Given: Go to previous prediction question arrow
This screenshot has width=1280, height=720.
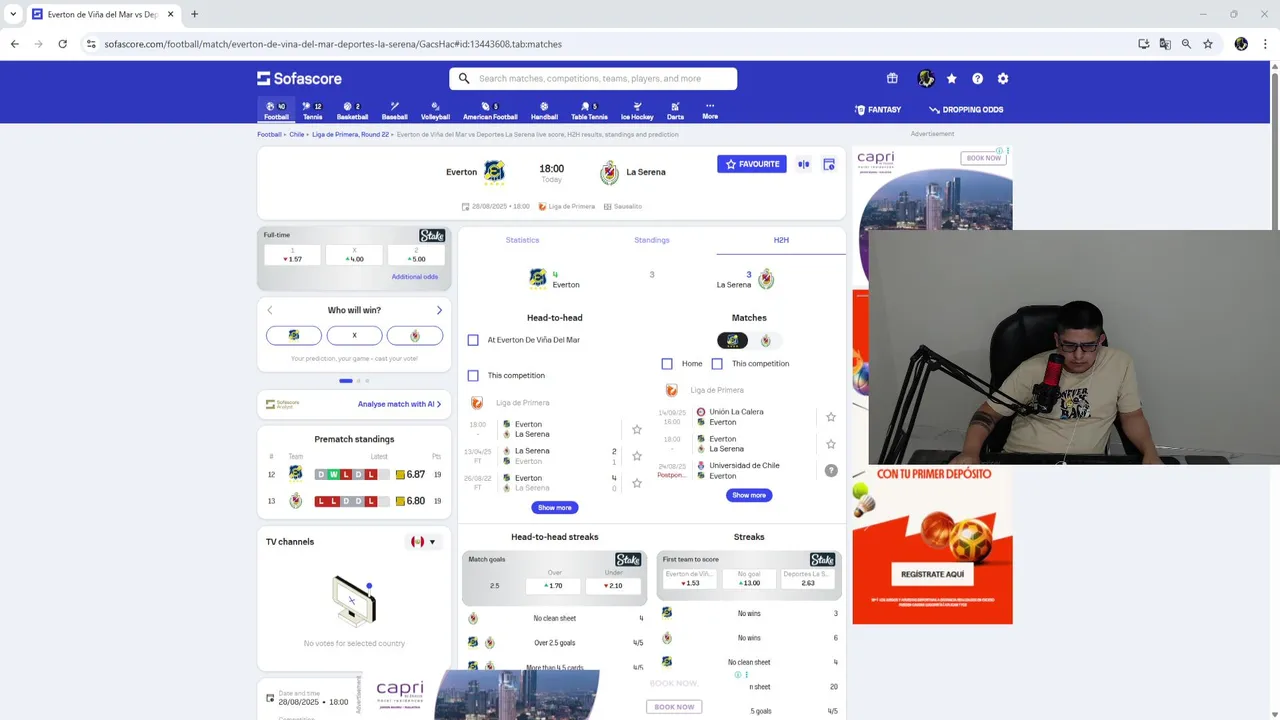Looking at the screenshot, I should (269, 310).
